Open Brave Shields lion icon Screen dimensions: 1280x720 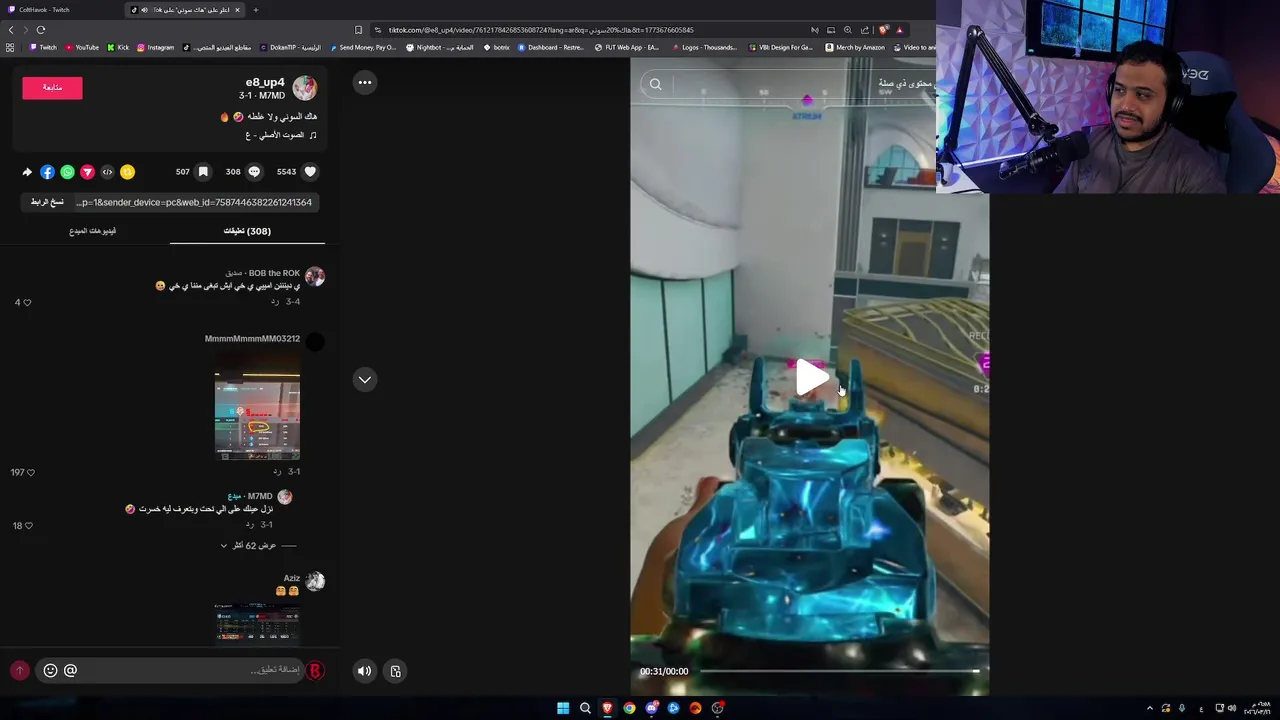pos(883,30)
